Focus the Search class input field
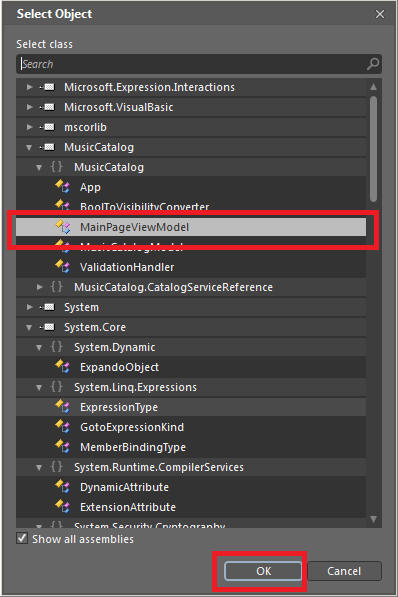Viewport: 398px width, 597px height. pyautogui.click(x=192, y=64)
